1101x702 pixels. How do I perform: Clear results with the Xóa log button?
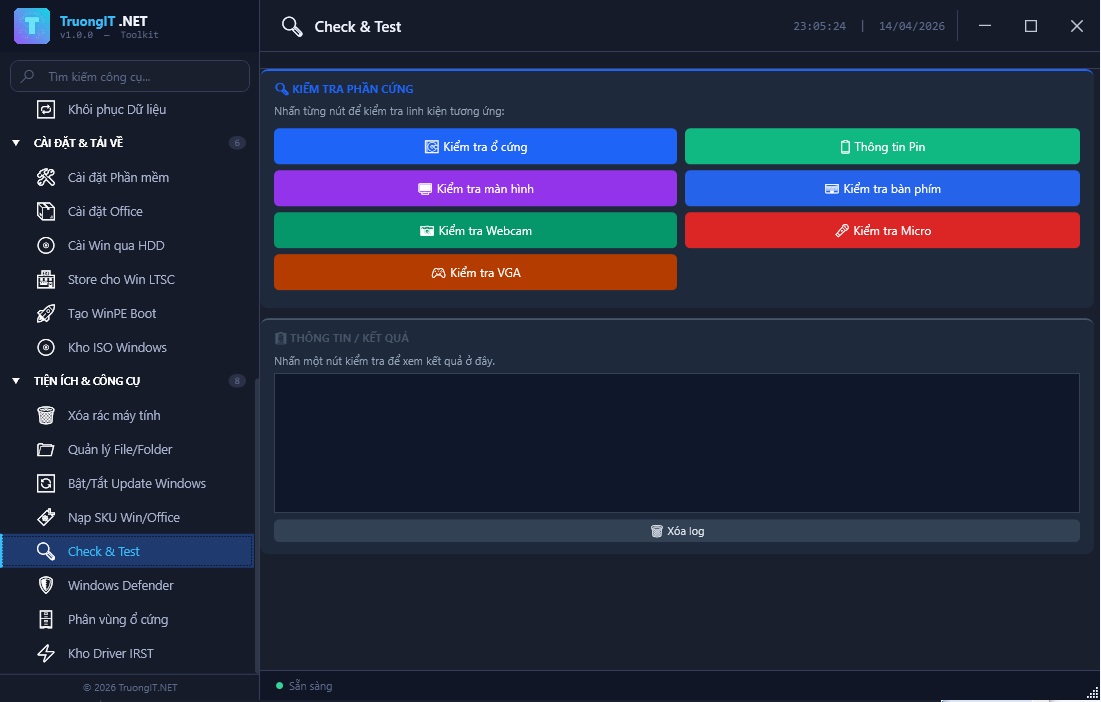coord(676,531)
